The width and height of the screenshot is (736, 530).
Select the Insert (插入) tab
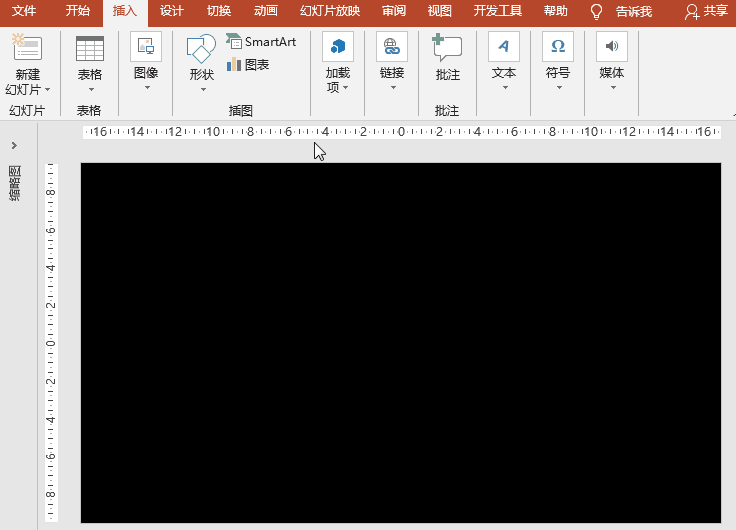[125, 12]
